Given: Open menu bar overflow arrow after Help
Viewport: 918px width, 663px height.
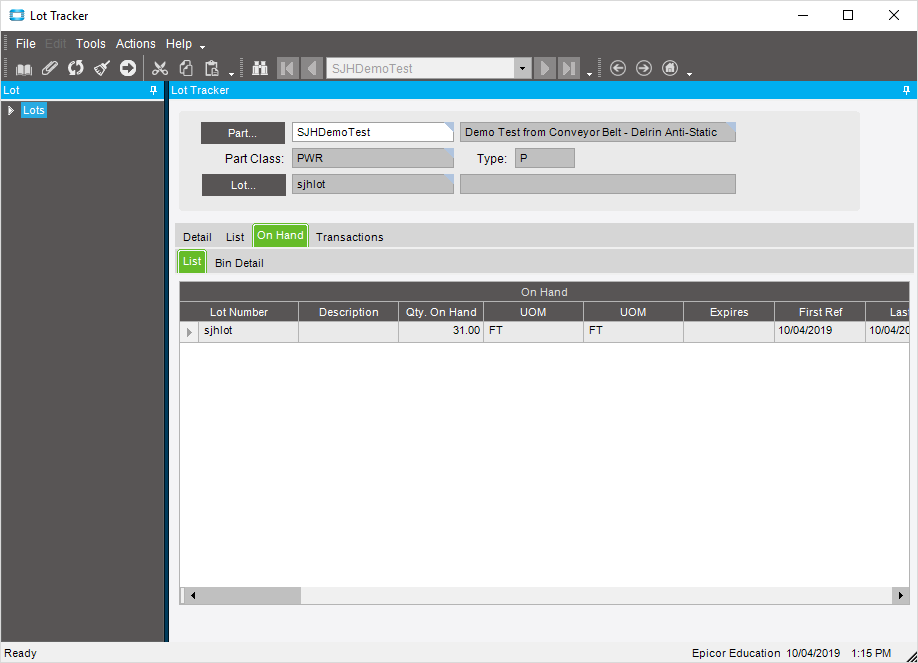Looking at the screenshot, I should point(203,47).
